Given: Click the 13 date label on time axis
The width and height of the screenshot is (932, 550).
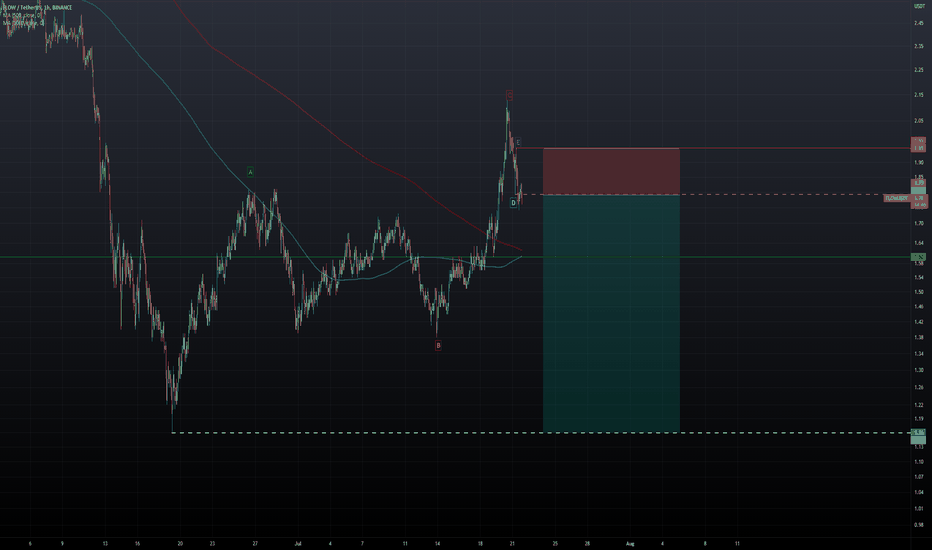Looking at the screenshot, I should [x=105, y=543].
